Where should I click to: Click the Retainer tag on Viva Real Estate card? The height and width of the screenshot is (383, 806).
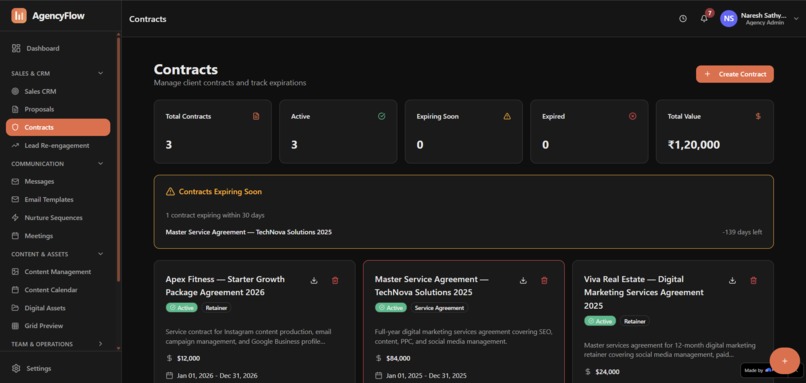point(634,321)
